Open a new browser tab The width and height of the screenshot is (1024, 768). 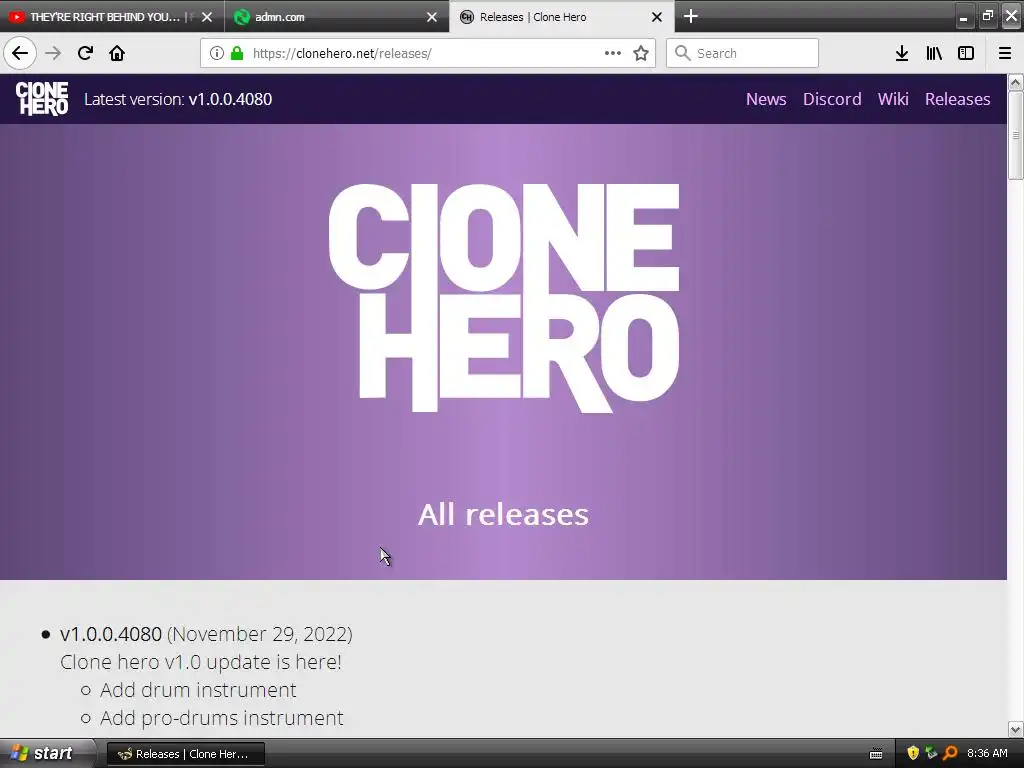click(x=691, y=16)
